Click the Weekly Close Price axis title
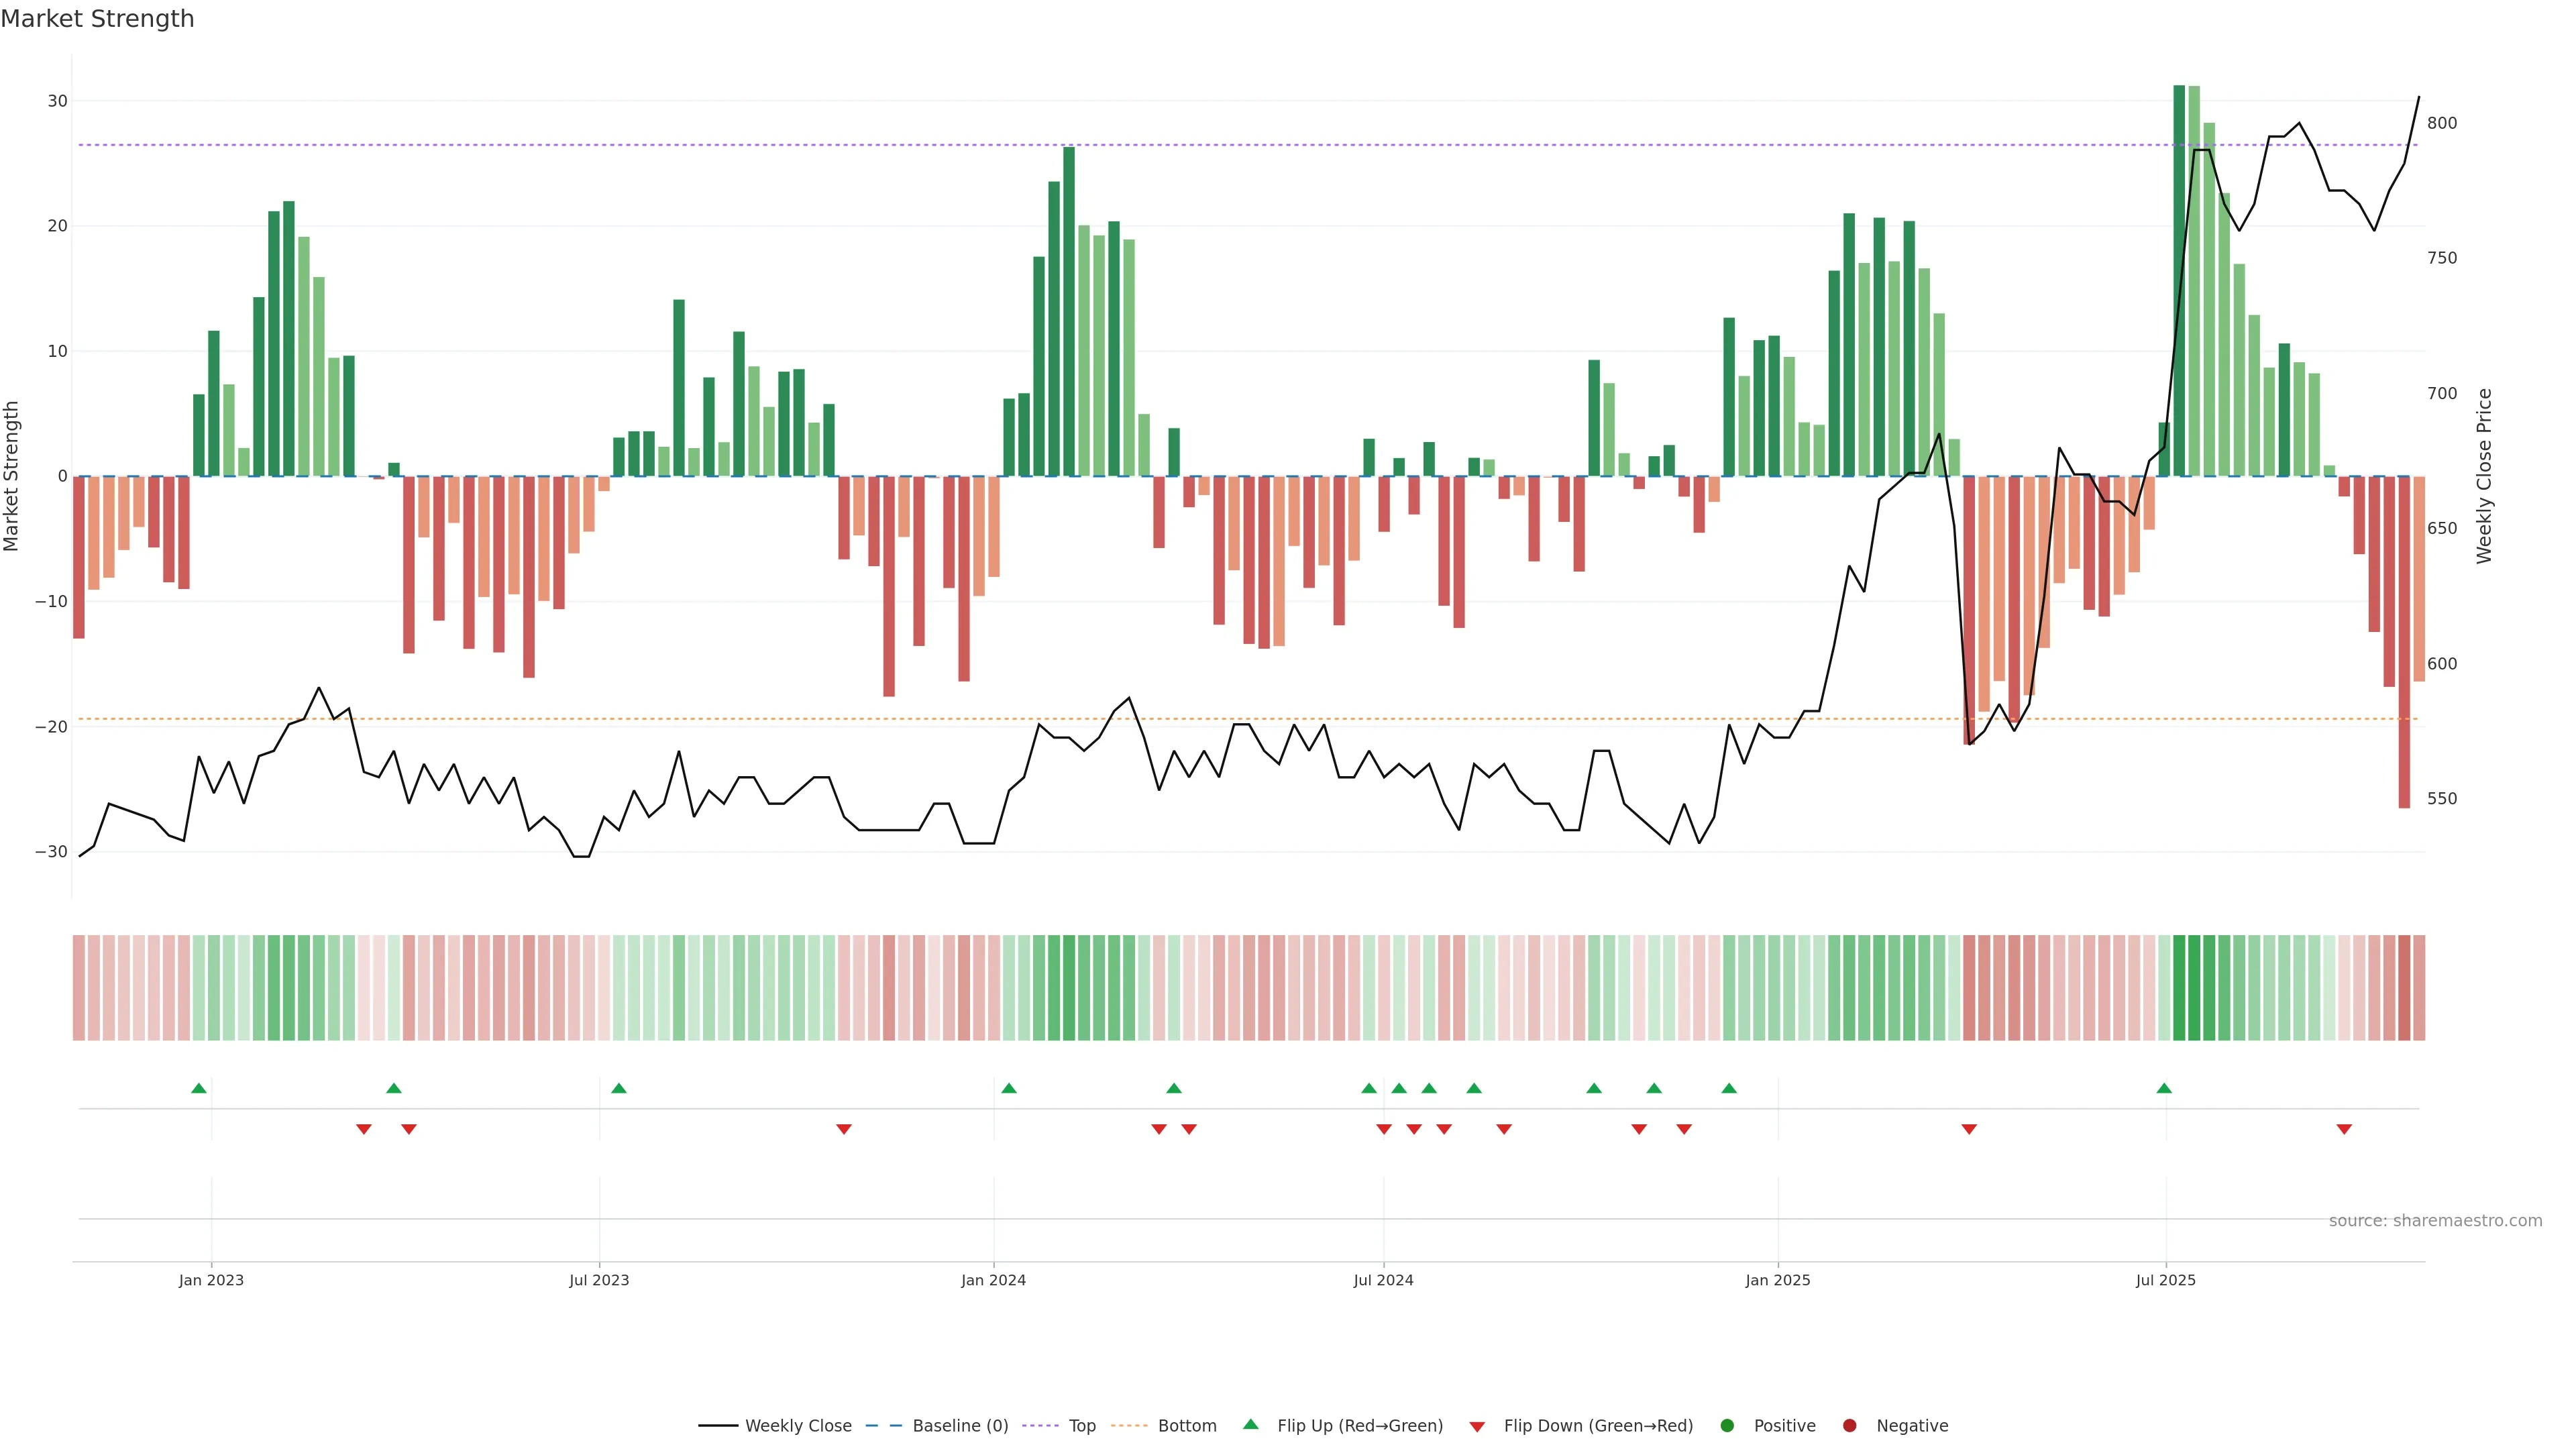The image size is (2576, 1449). pyautogui.click(x=2484, y=476)
